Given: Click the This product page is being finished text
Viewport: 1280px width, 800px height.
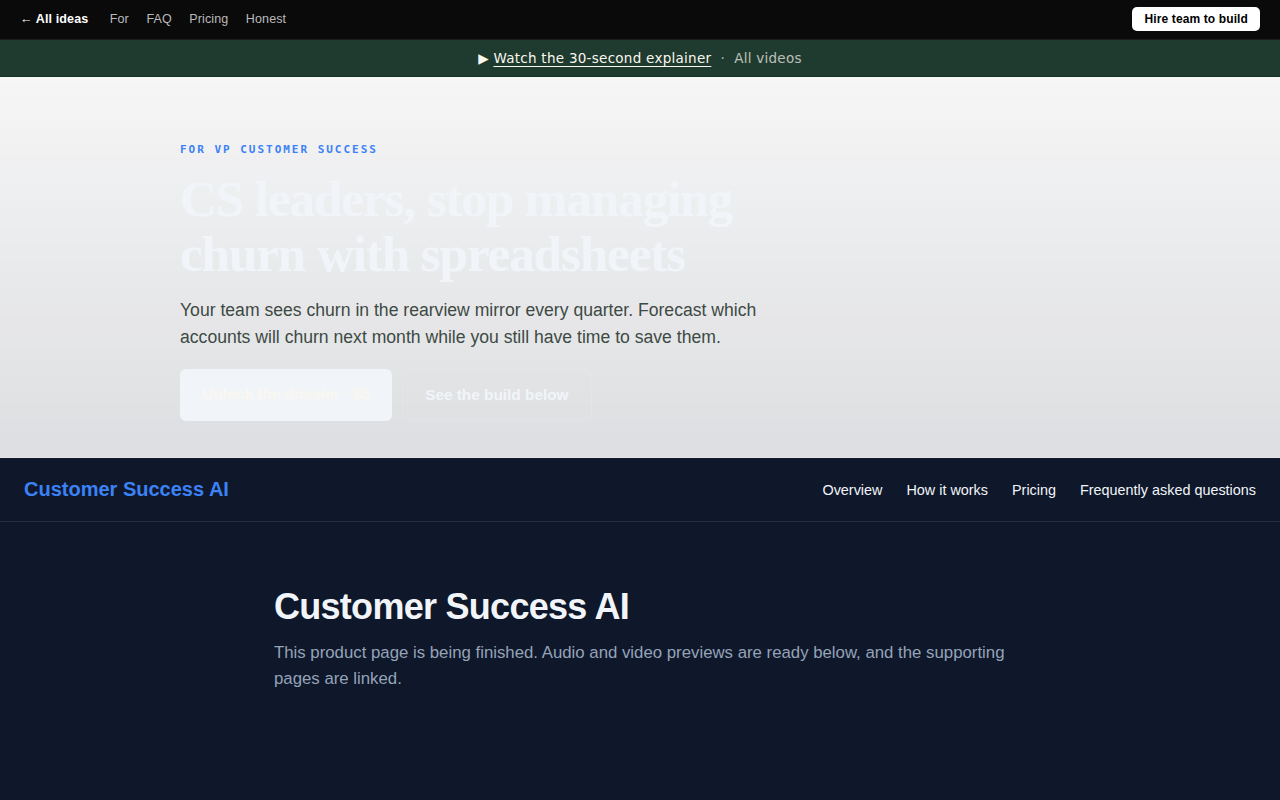Looking at the screenshot, I should [639, 665].
